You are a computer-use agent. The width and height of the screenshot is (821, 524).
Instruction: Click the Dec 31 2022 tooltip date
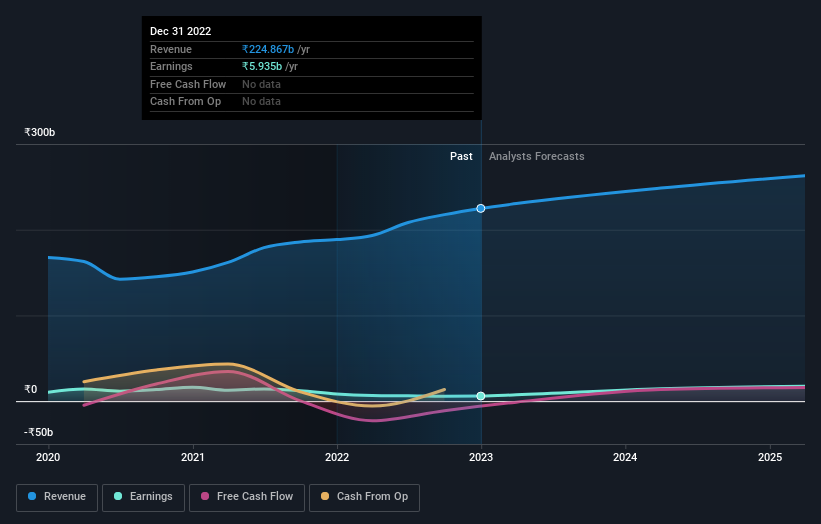point(181,31)
